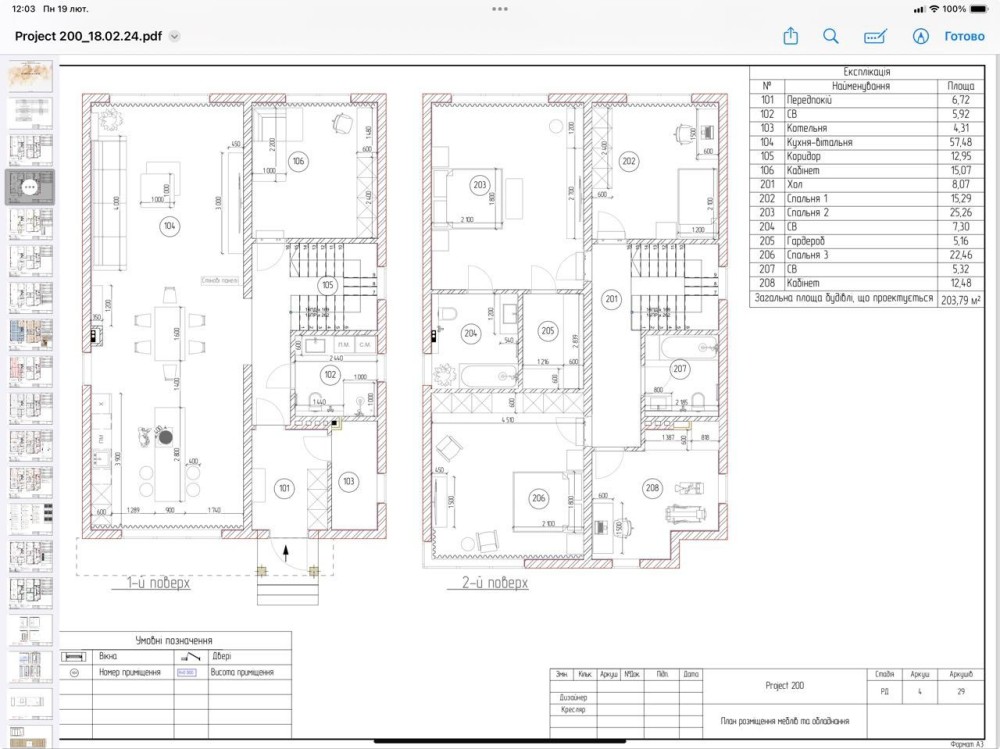Expand the chevron next to the file name
1000x749 pixels.
[x=175, y=36]
